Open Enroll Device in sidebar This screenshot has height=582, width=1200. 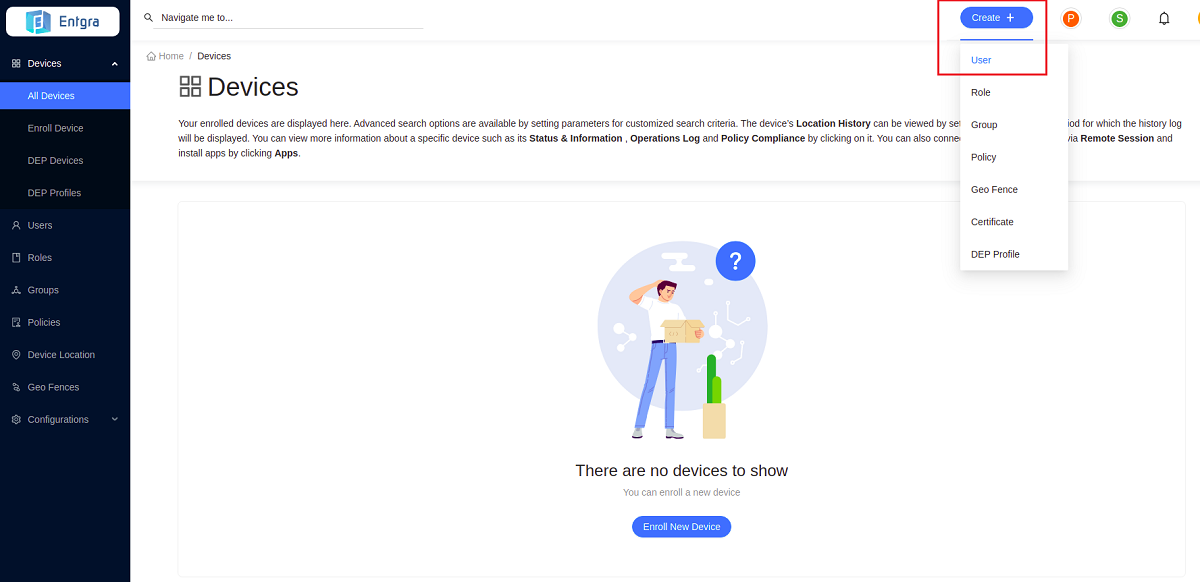click(x=55, y=128)
